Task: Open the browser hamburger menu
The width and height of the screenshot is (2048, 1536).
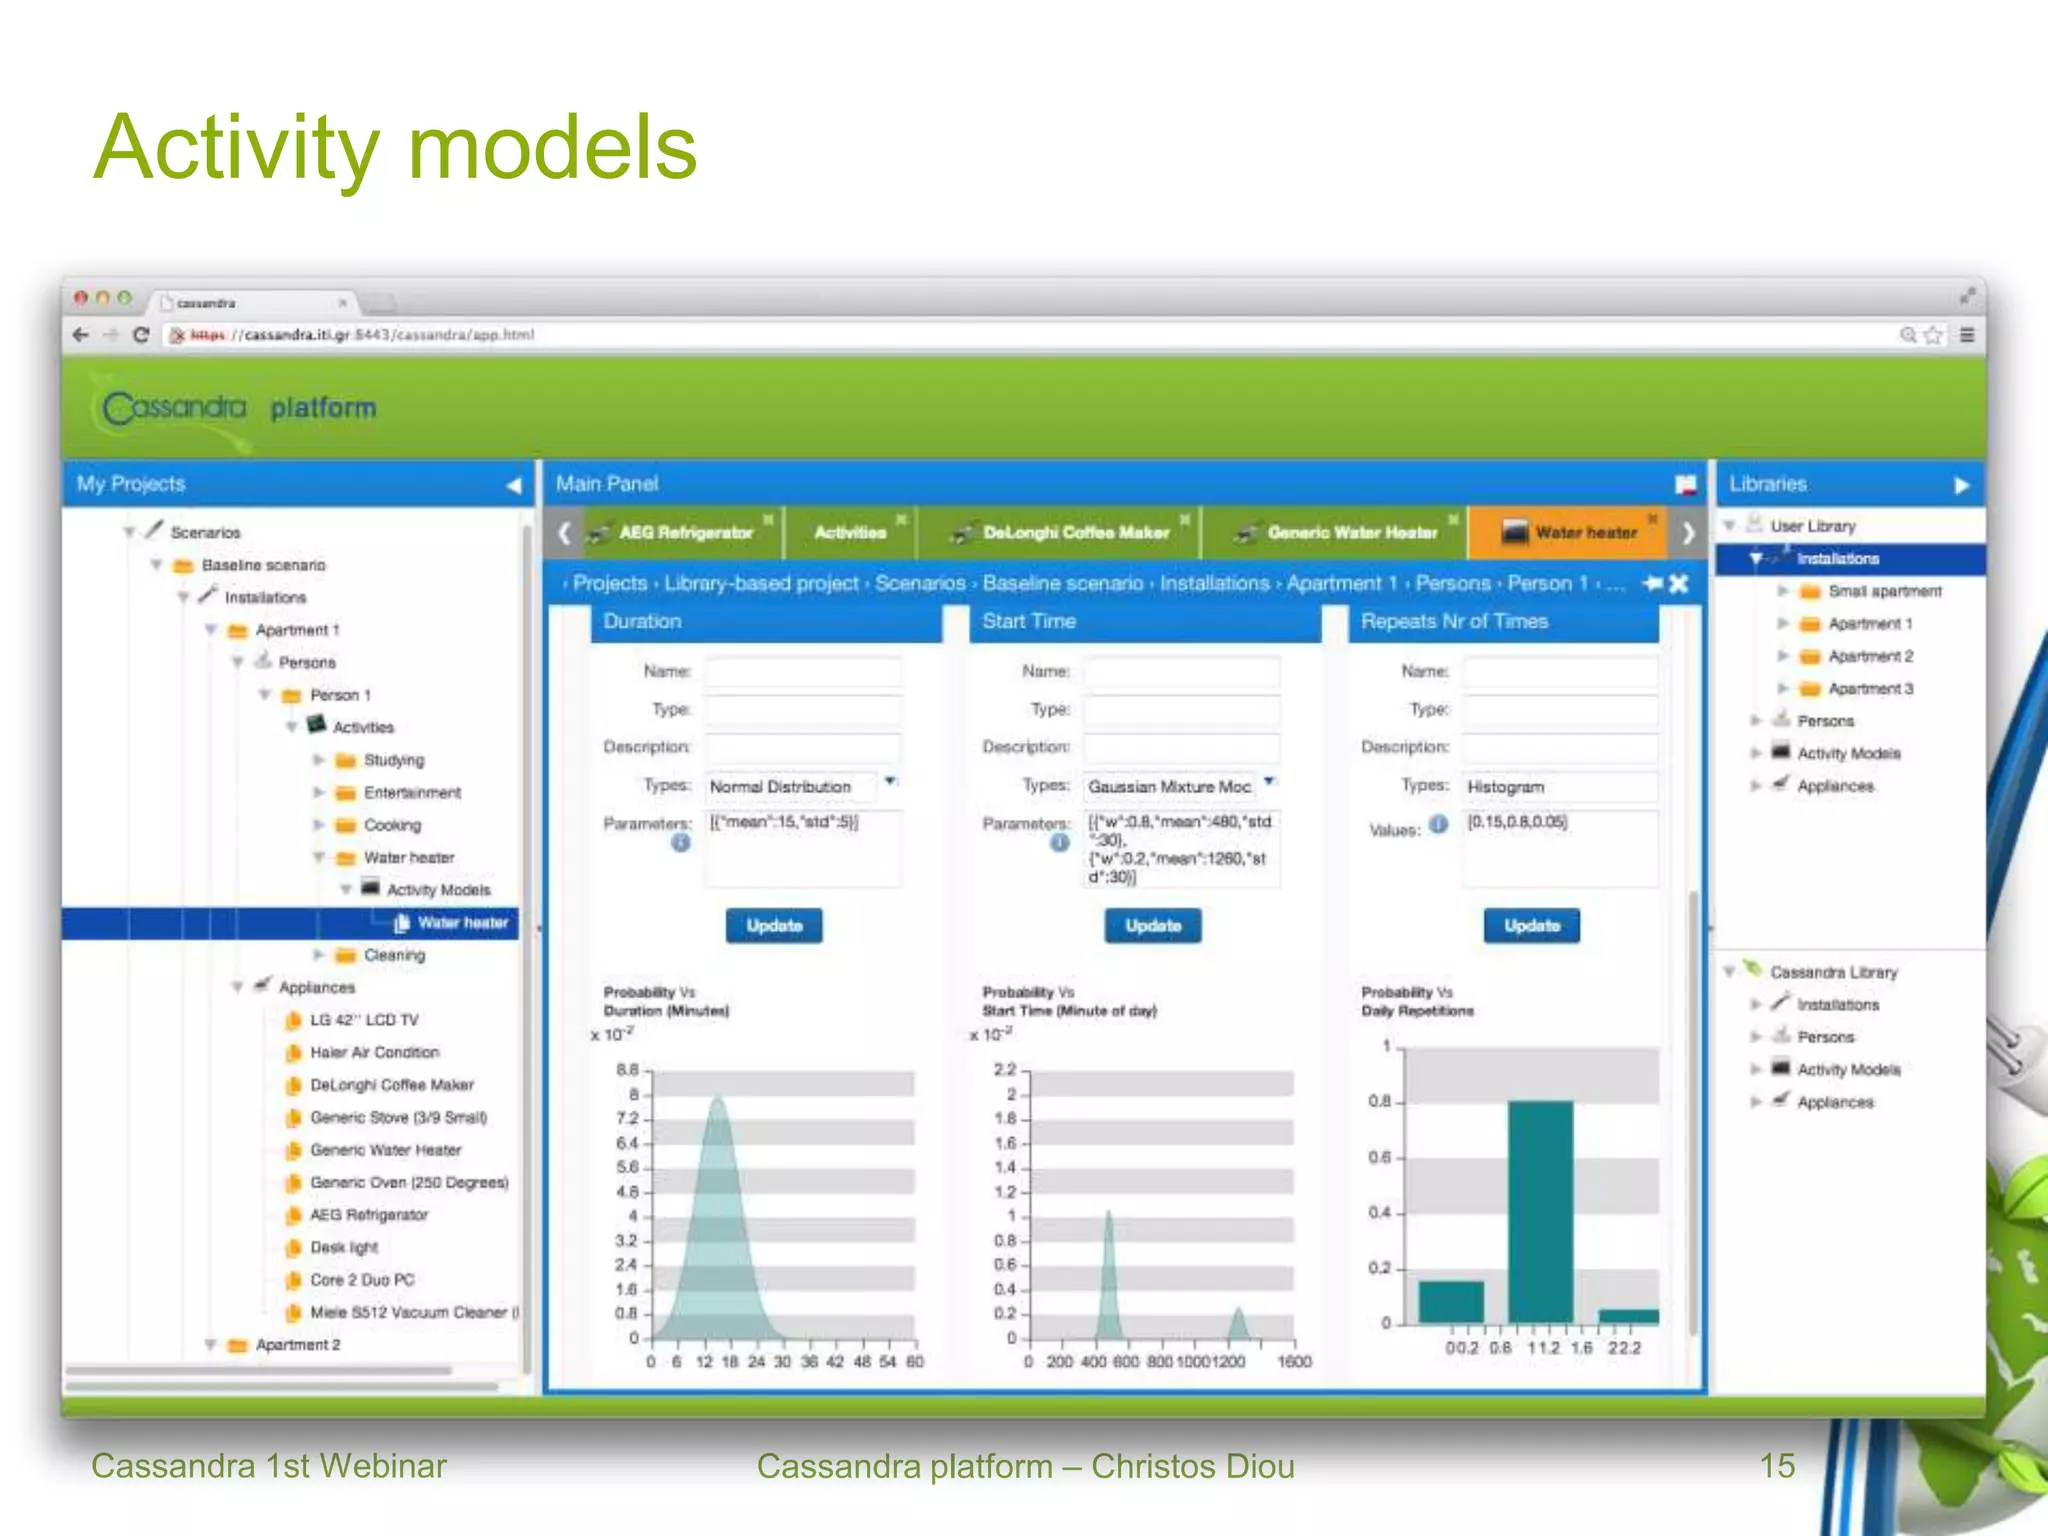Action: coord(1966,335)
